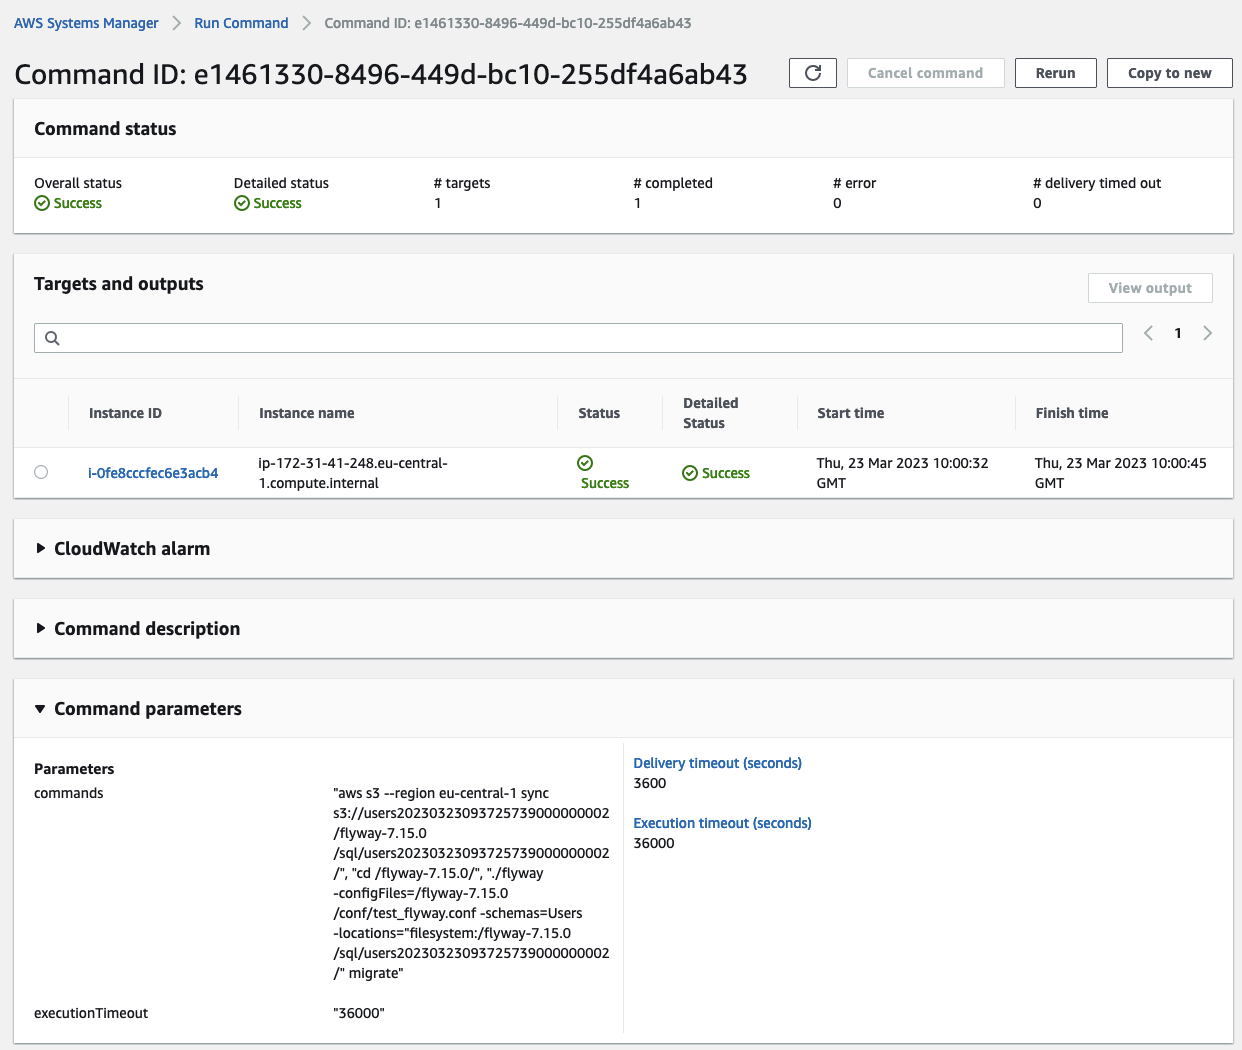The image size is (1242, 1050).
Task: Select the instance i-0fe8cccfec6e3acb4 radio button
Action: pyautogui.click(x=41, y=472)
